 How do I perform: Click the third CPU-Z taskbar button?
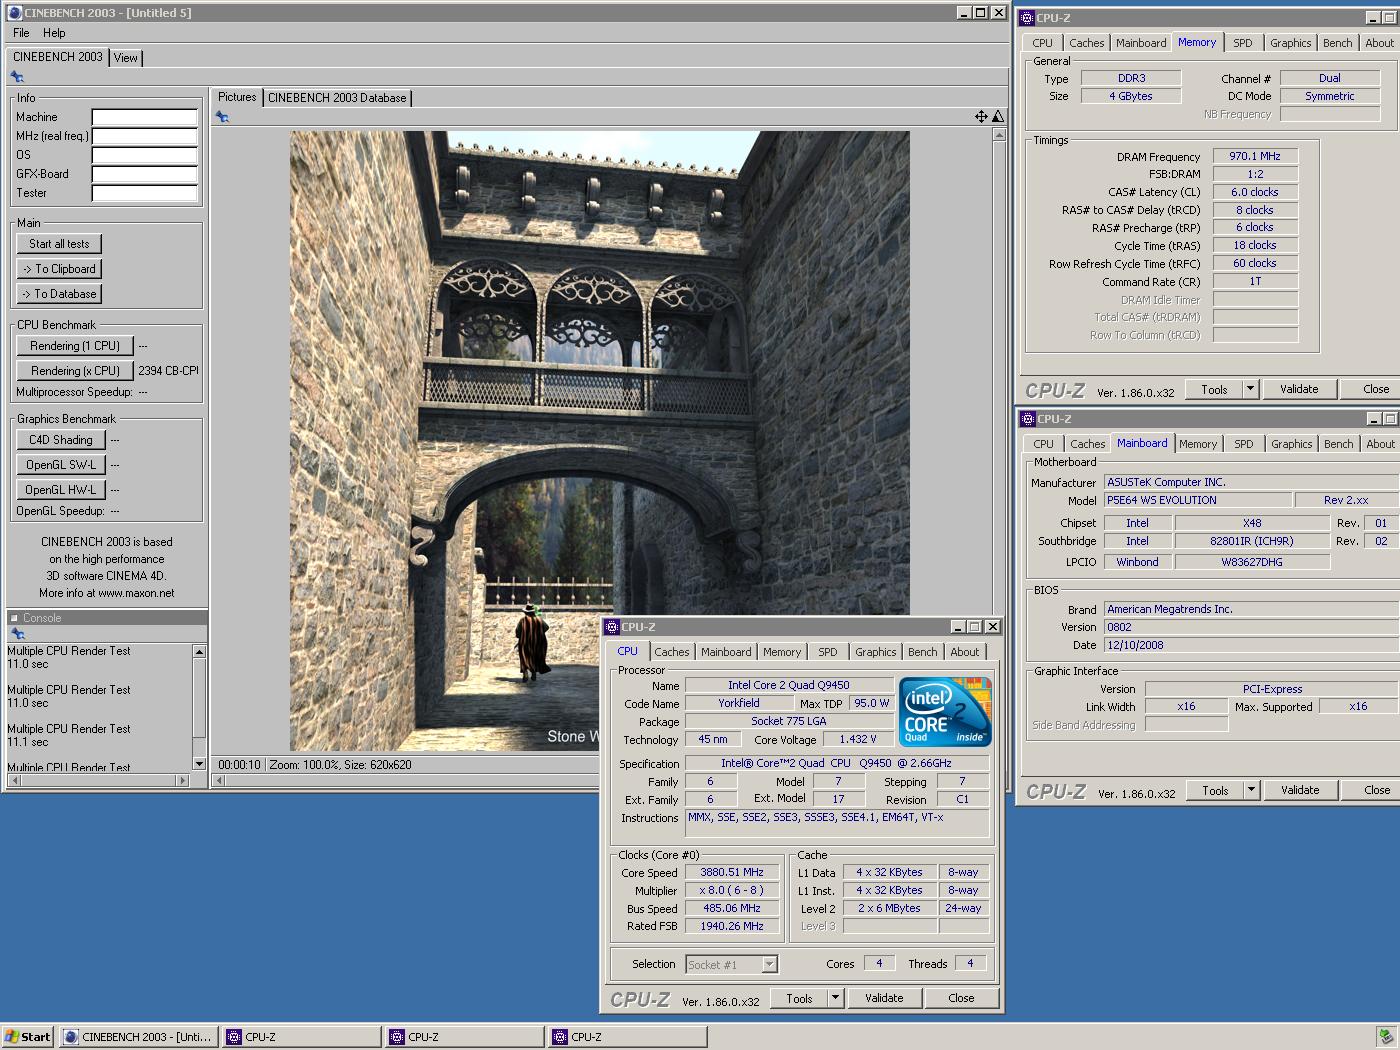pos(627,1037)
